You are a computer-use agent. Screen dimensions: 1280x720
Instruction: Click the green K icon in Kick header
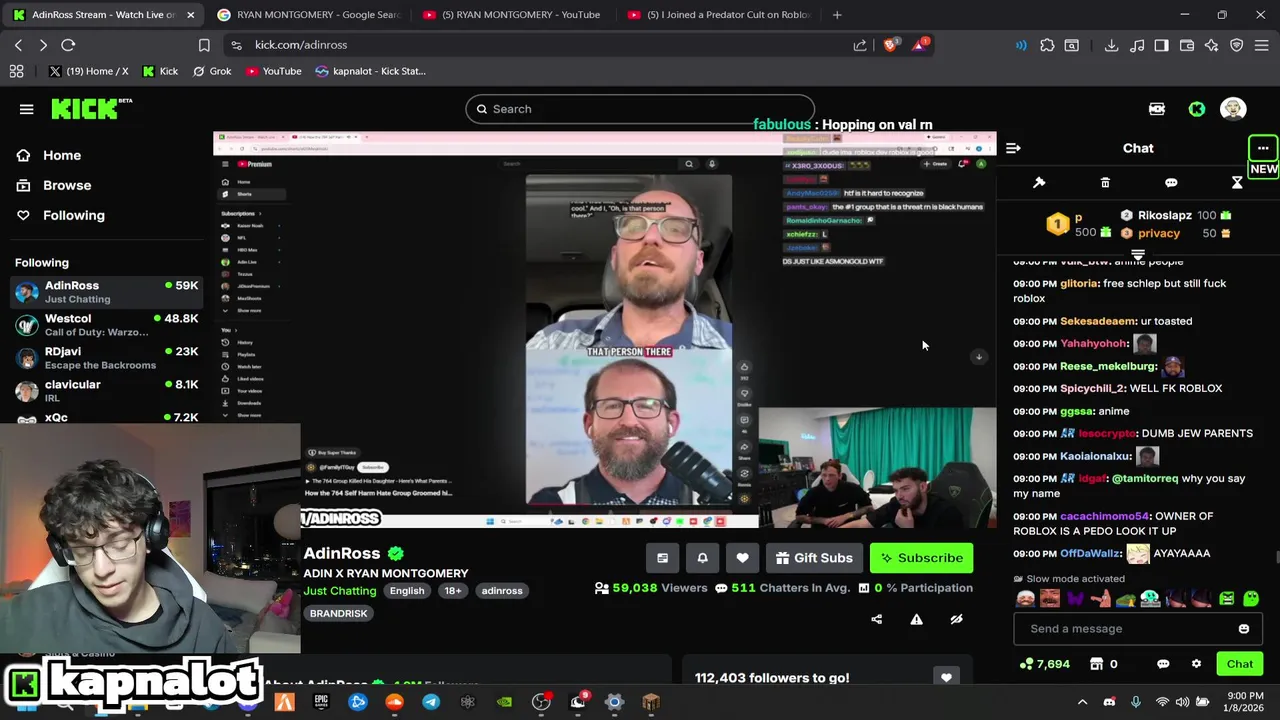click(x=1196, y=109)
